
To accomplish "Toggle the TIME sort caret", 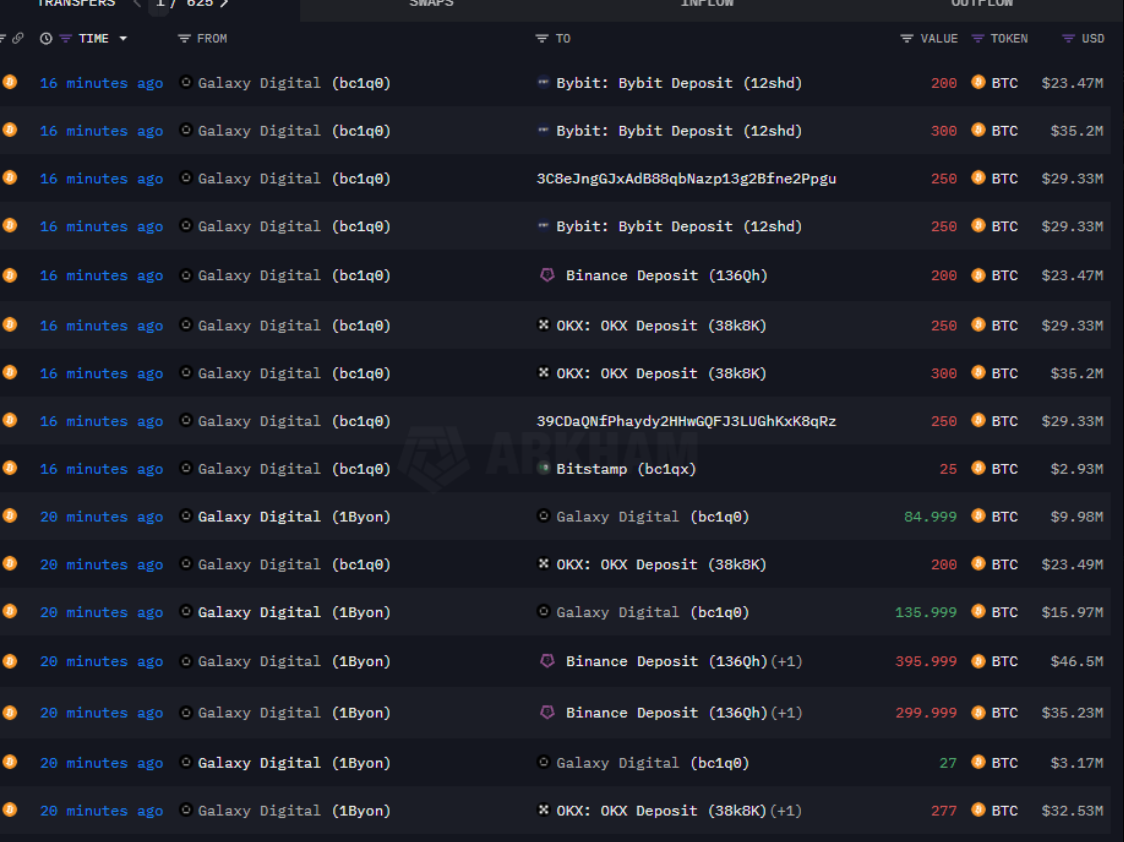I will pos(123,39).
